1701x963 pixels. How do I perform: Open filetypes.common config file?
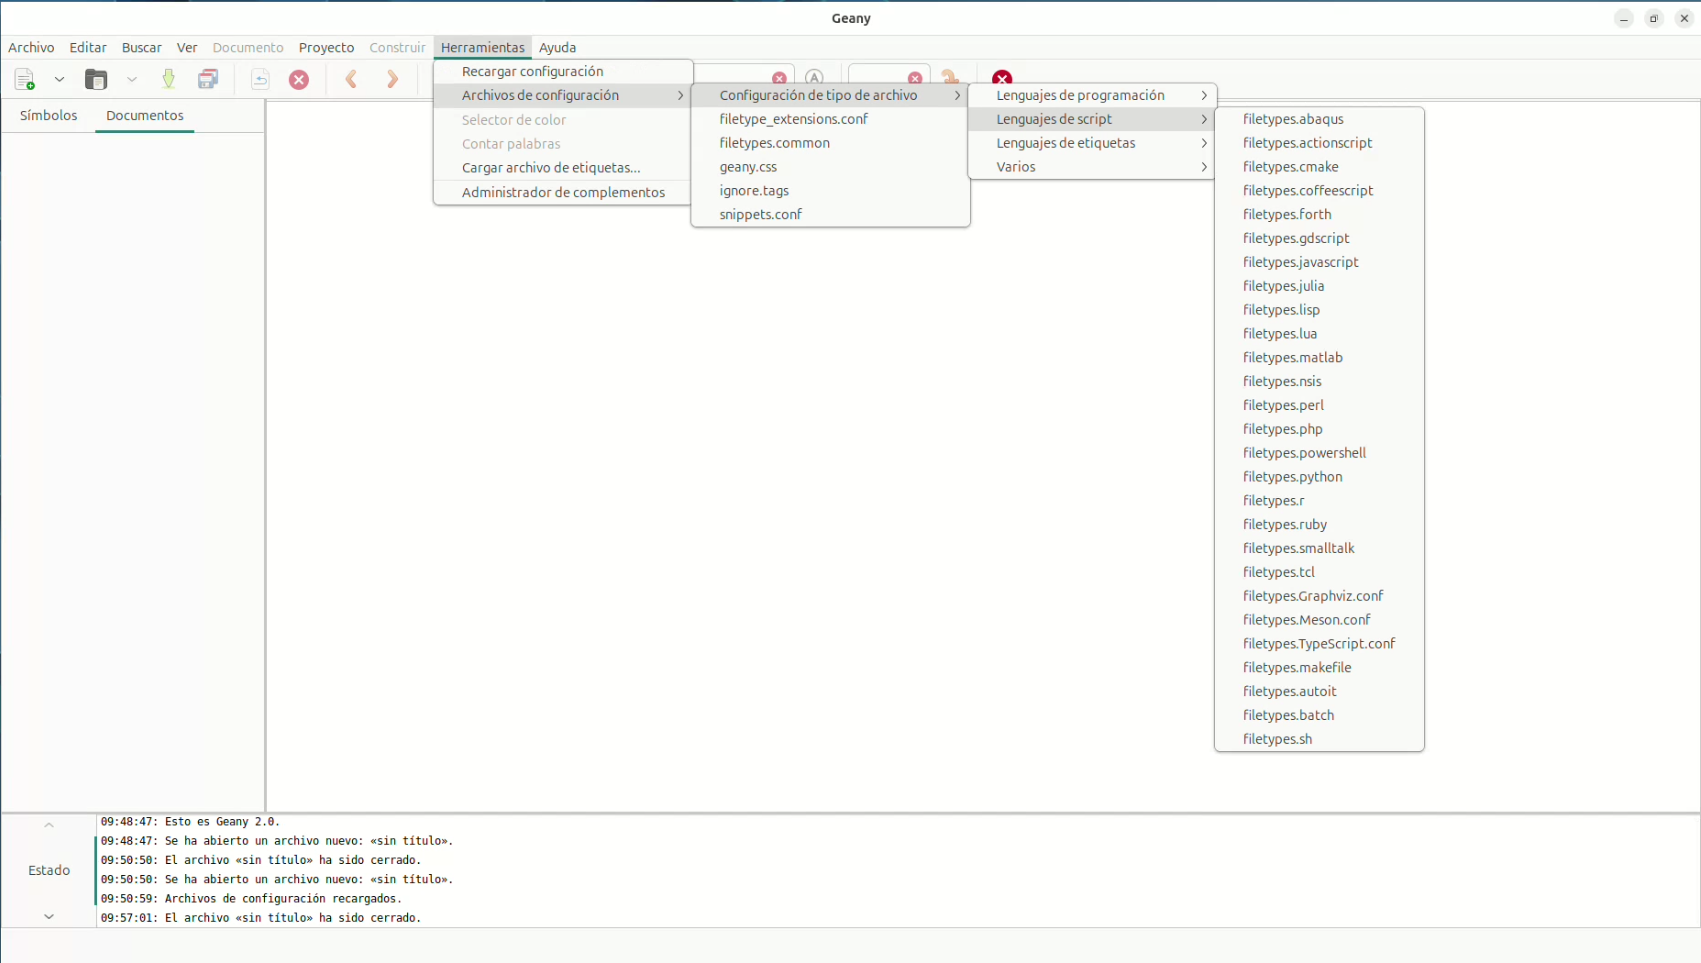[830, 143]
